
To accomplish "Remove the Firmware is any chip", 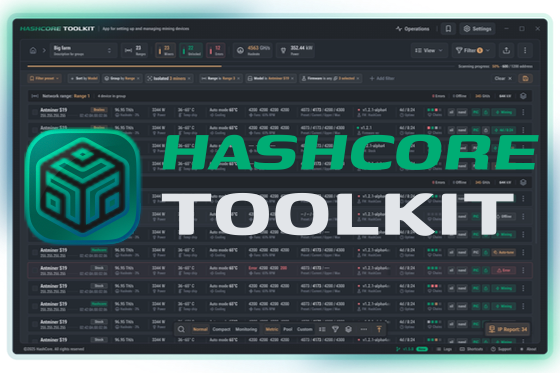I will tap(358, 78).
